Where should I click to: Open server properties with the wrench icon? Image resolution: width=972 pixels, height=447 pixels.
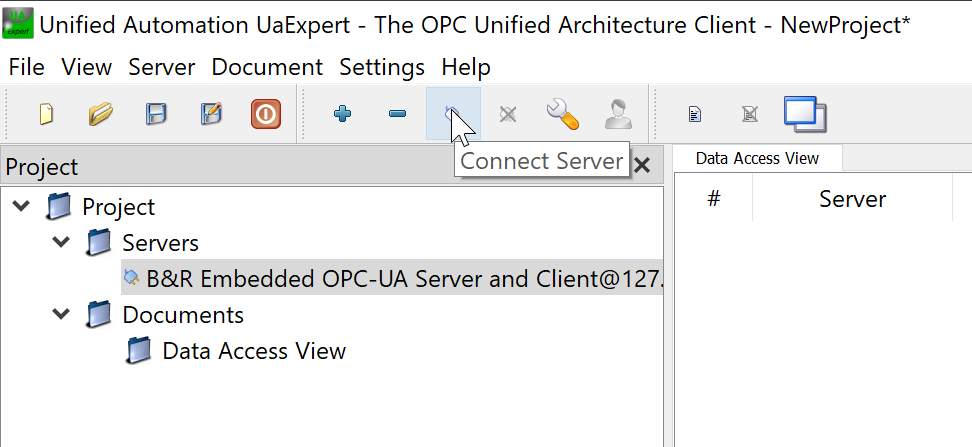tap(562, 115)
